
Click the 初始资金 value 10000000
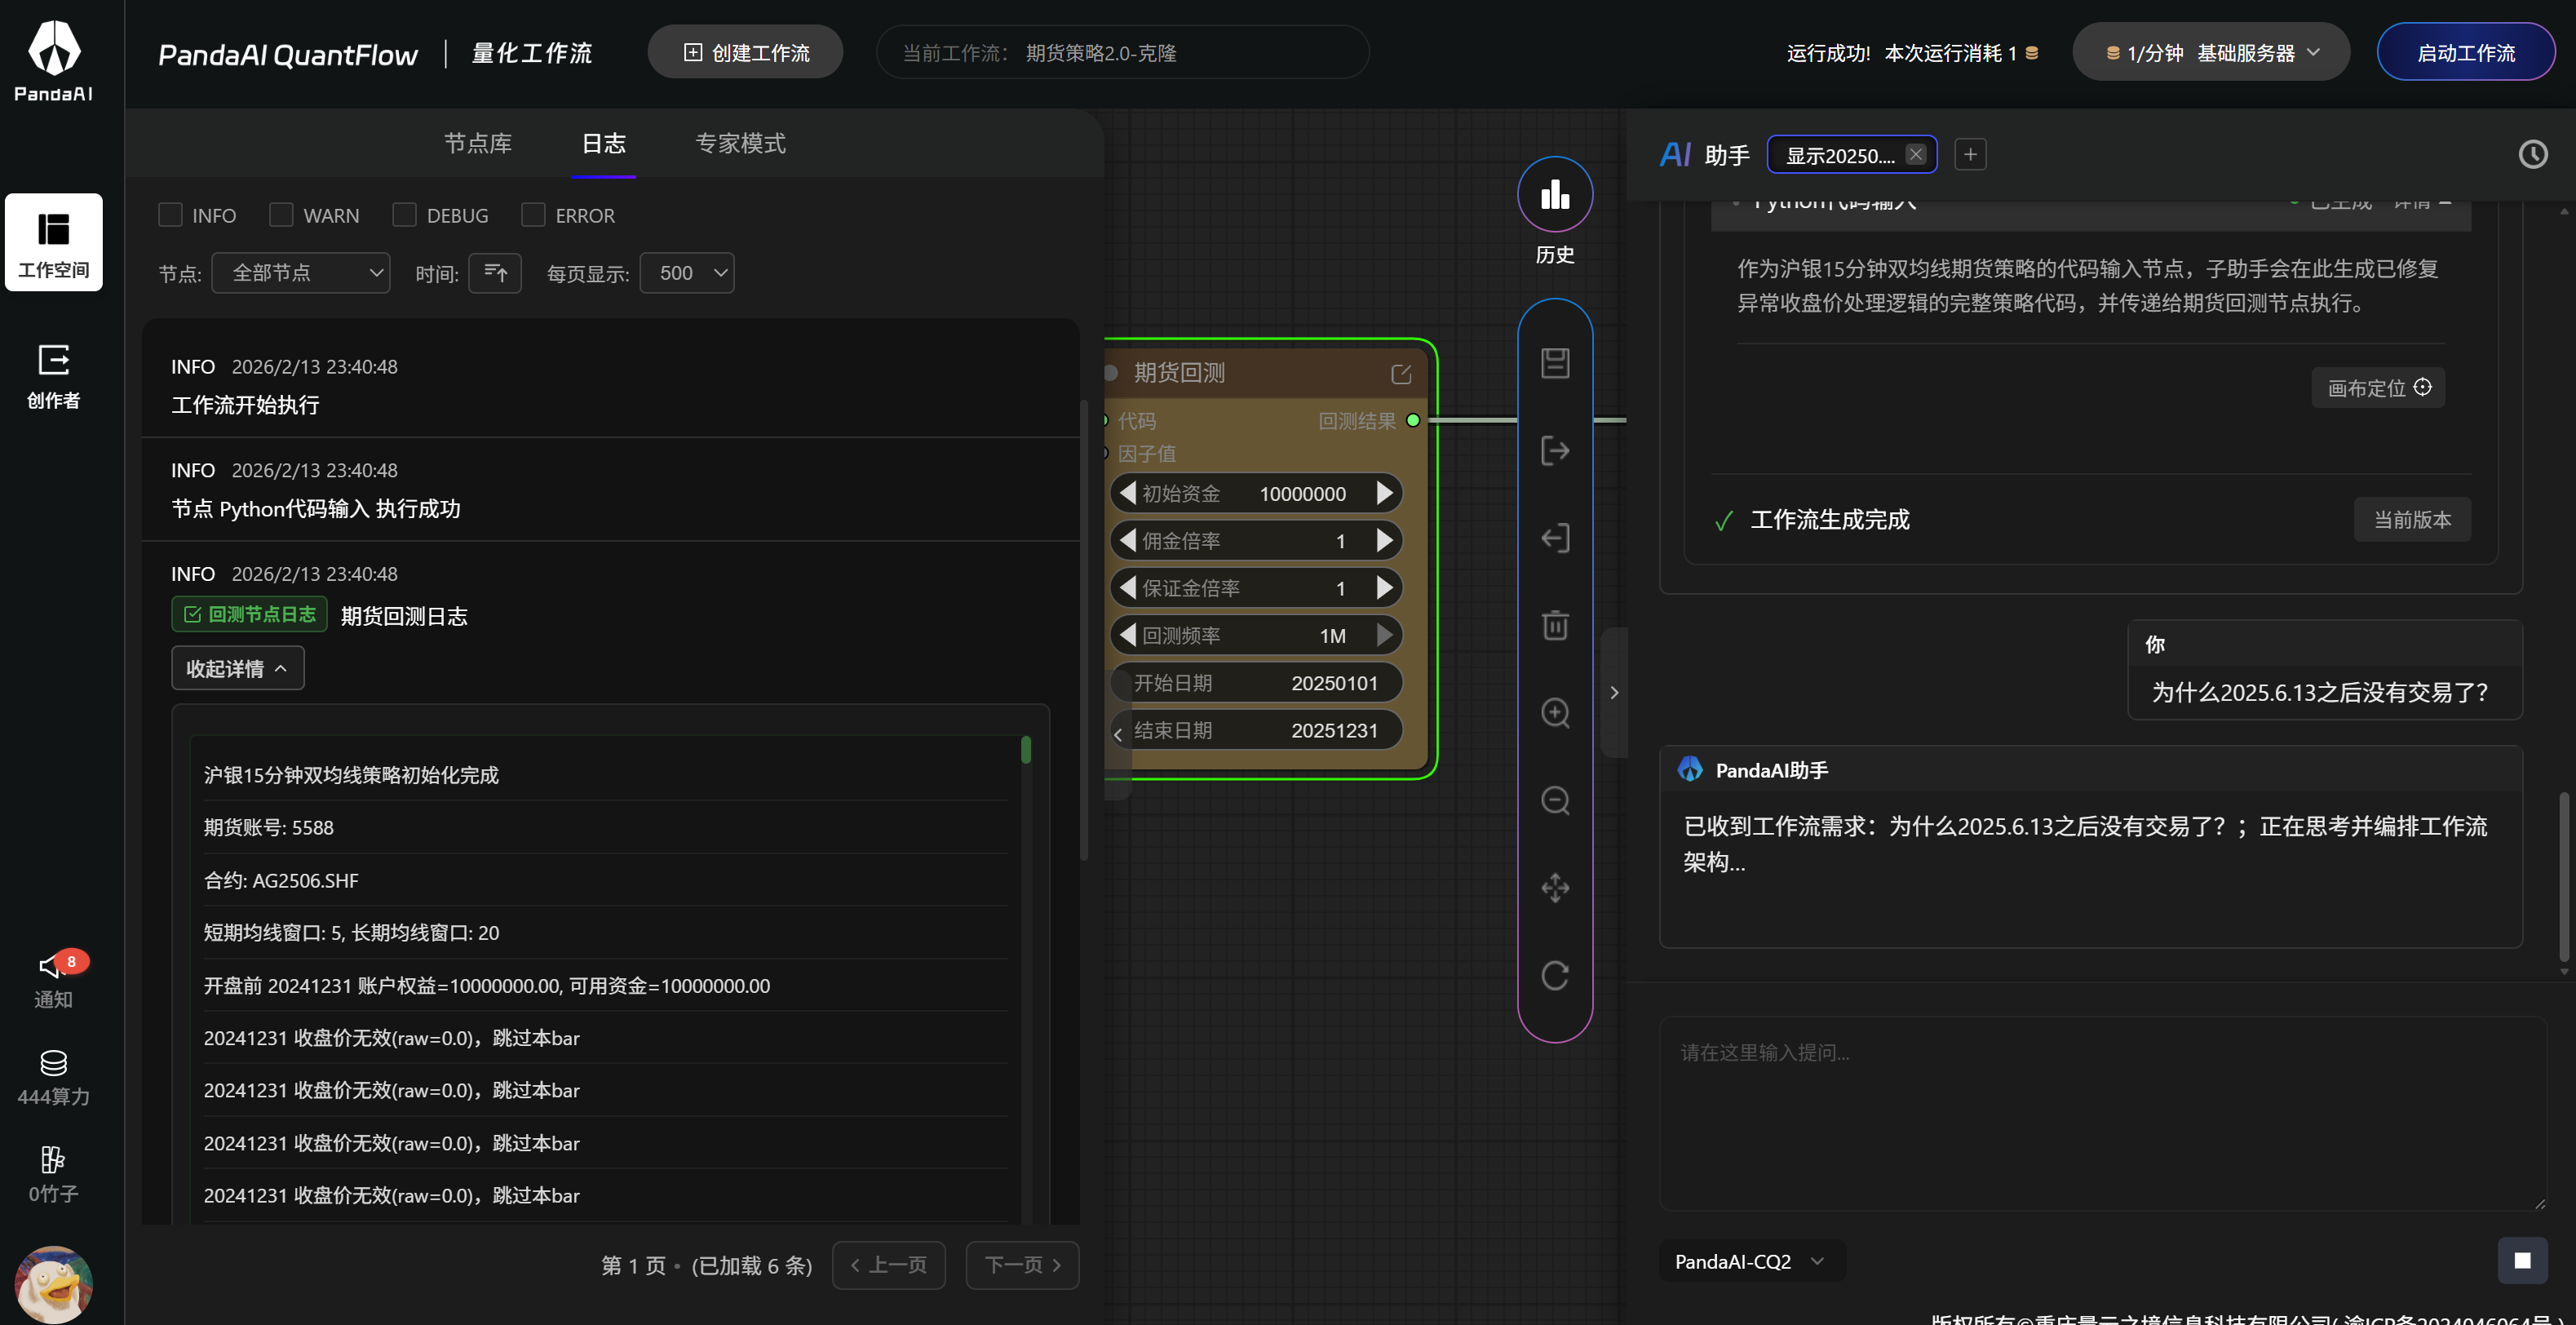(x=1302, y=494)
